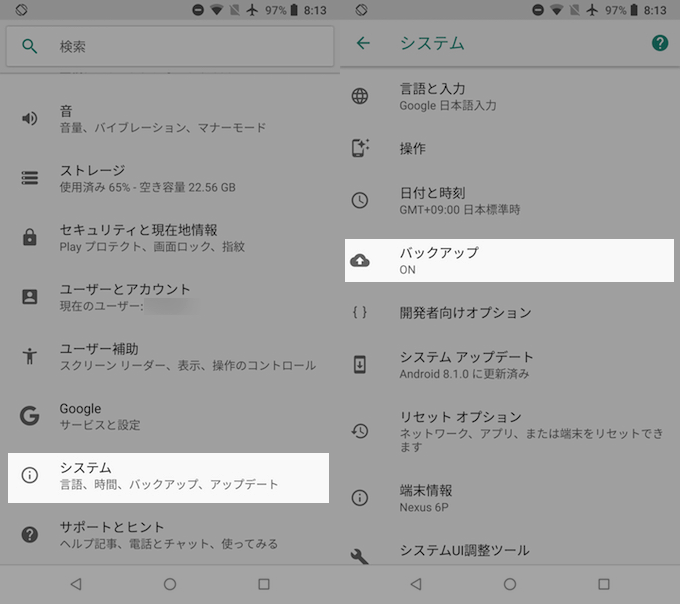This screenshot has width=680, height=604.
Task: Tap the Support and tips question icon
Action: [x=30, y=535]
